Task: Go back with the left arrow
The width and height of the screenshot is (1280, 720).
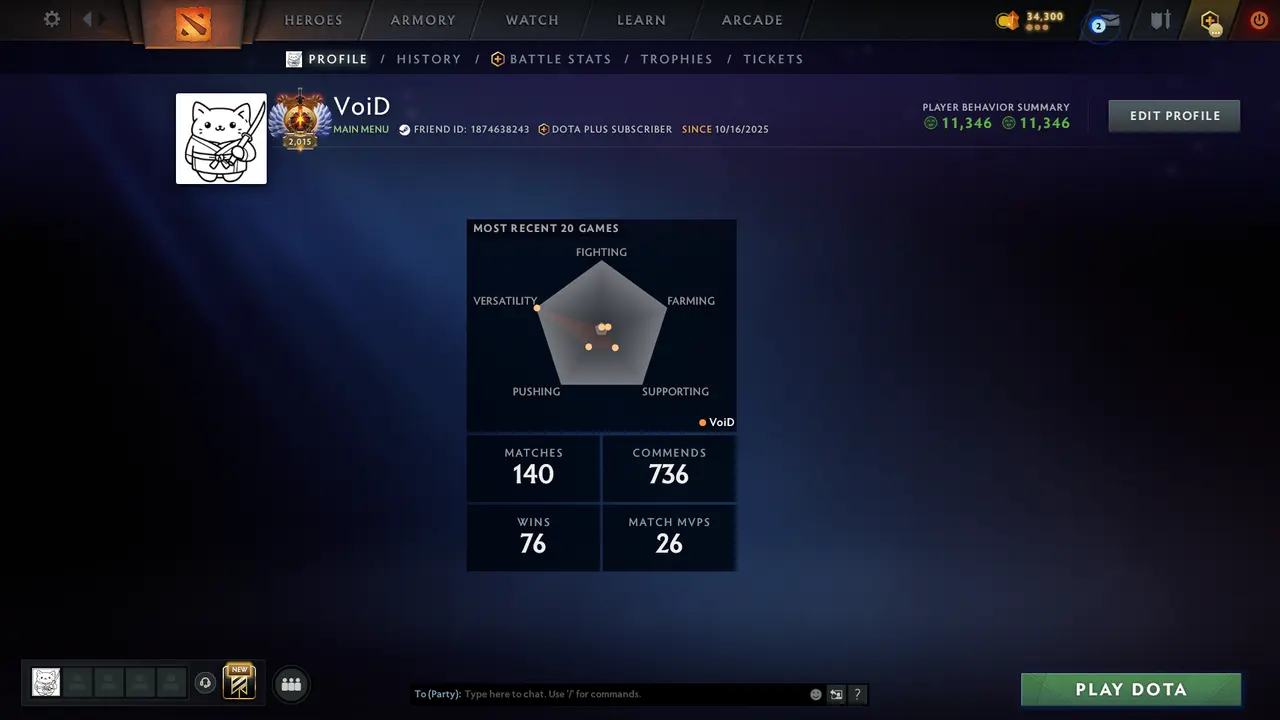Action: (x=88, y=19)
